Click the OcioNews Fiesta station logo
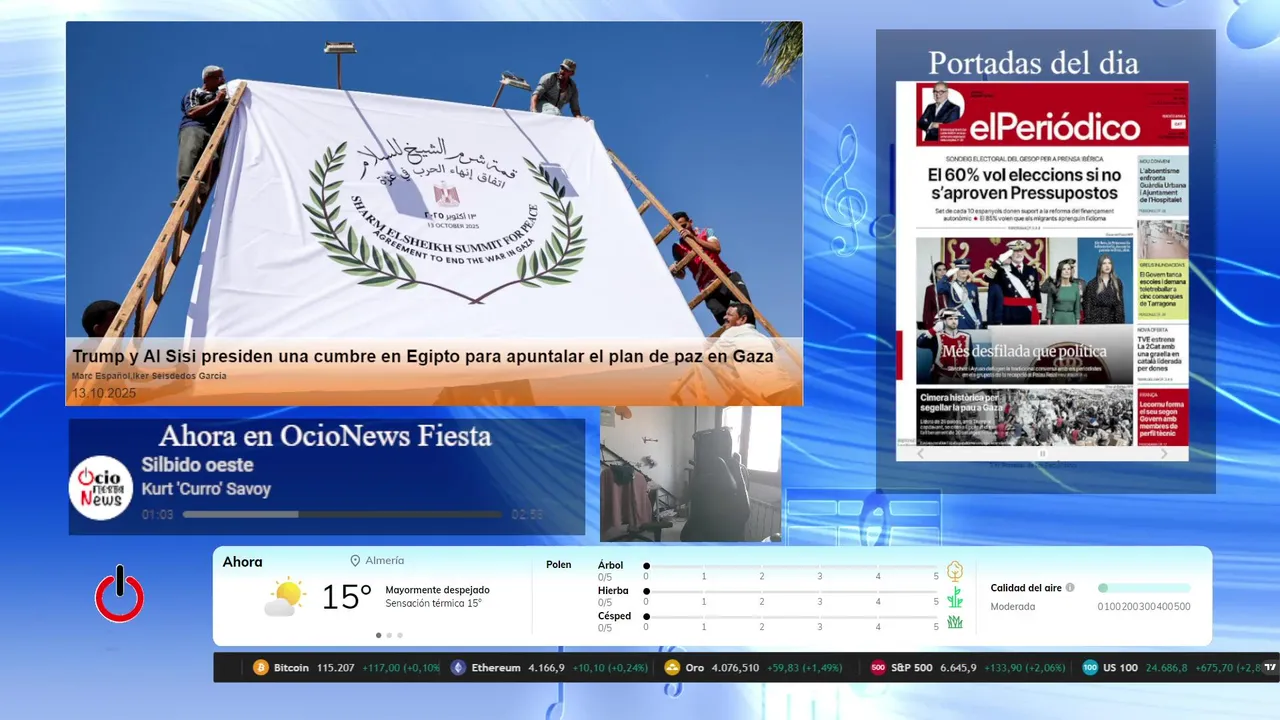Image resolution: width=1280 pixels, height=720 pixels. (x=101, y=488)
